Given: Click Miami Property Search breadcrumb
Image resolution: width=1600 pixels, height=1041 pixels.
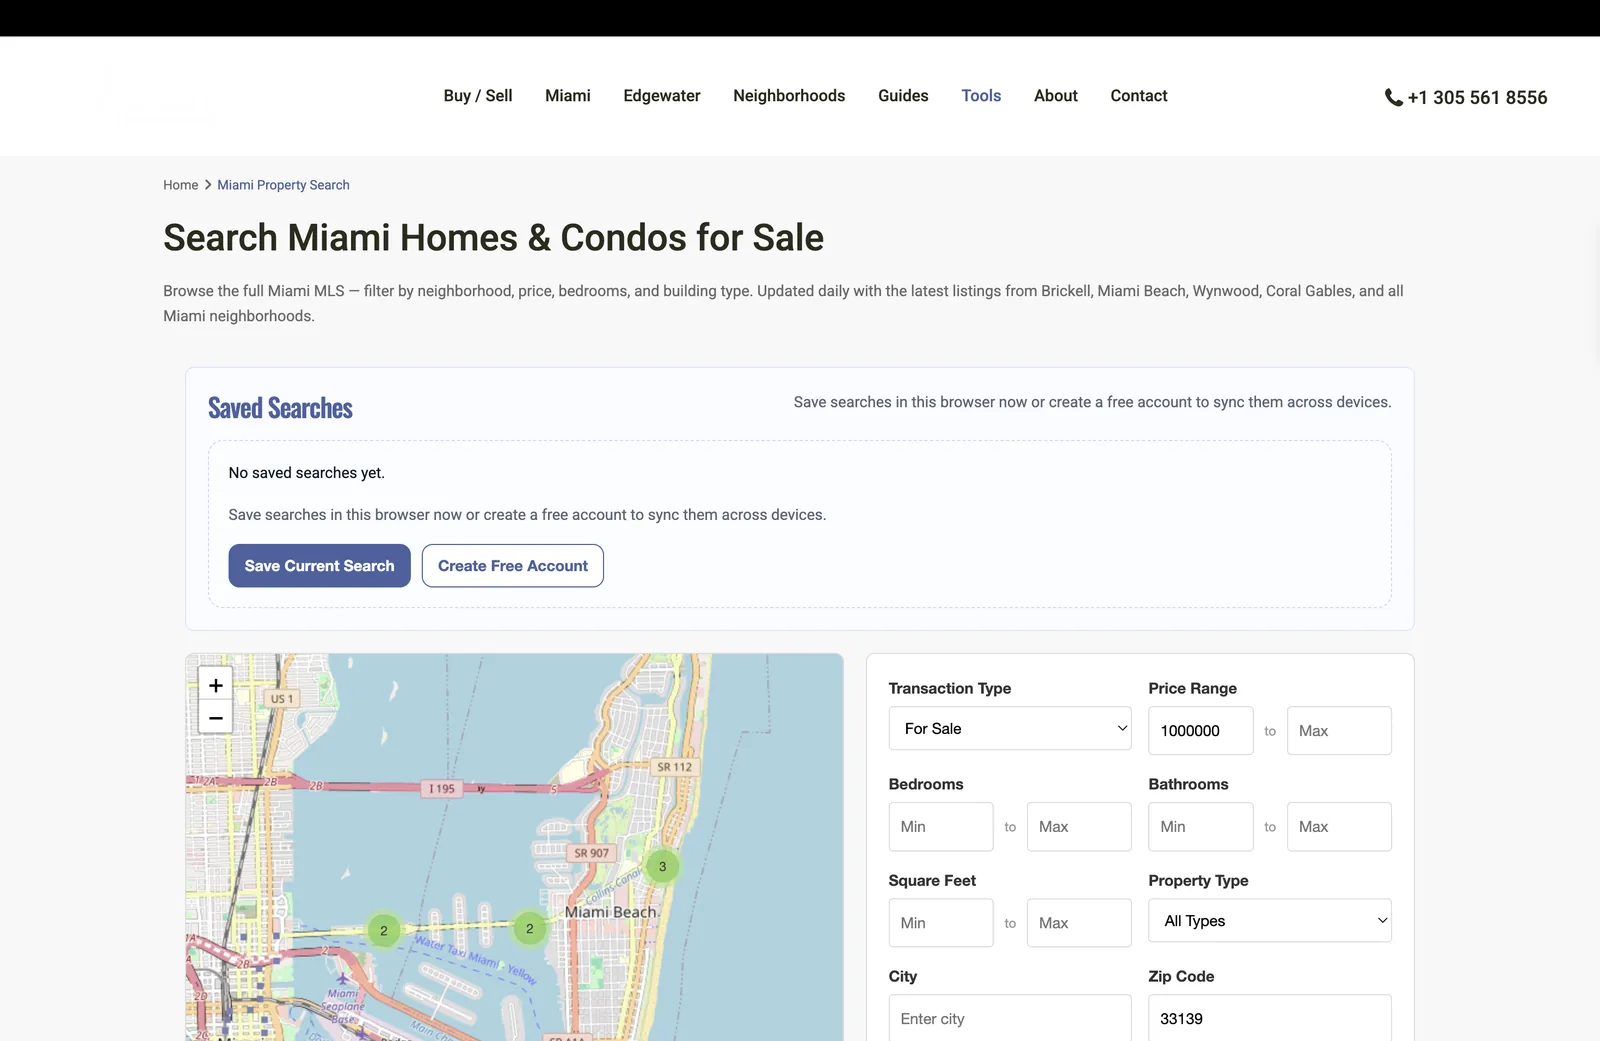Looking at the screenshot, I should (283, 185).
